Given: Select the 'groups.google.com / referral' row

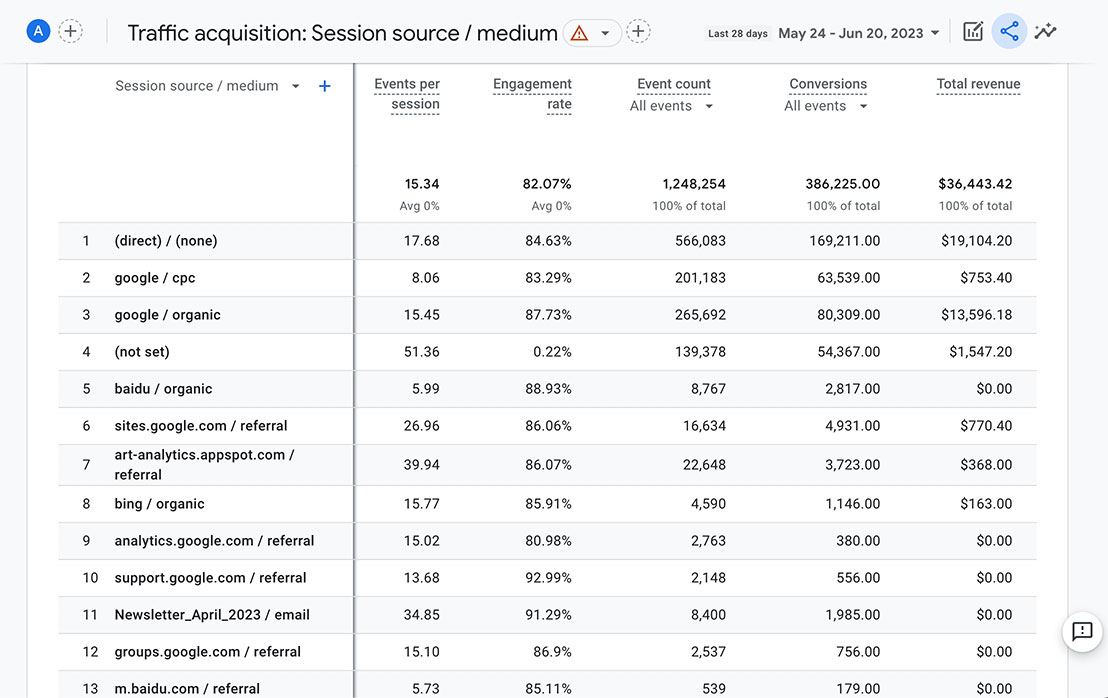Looking at the screenshot, I should (x=547, y=652).
